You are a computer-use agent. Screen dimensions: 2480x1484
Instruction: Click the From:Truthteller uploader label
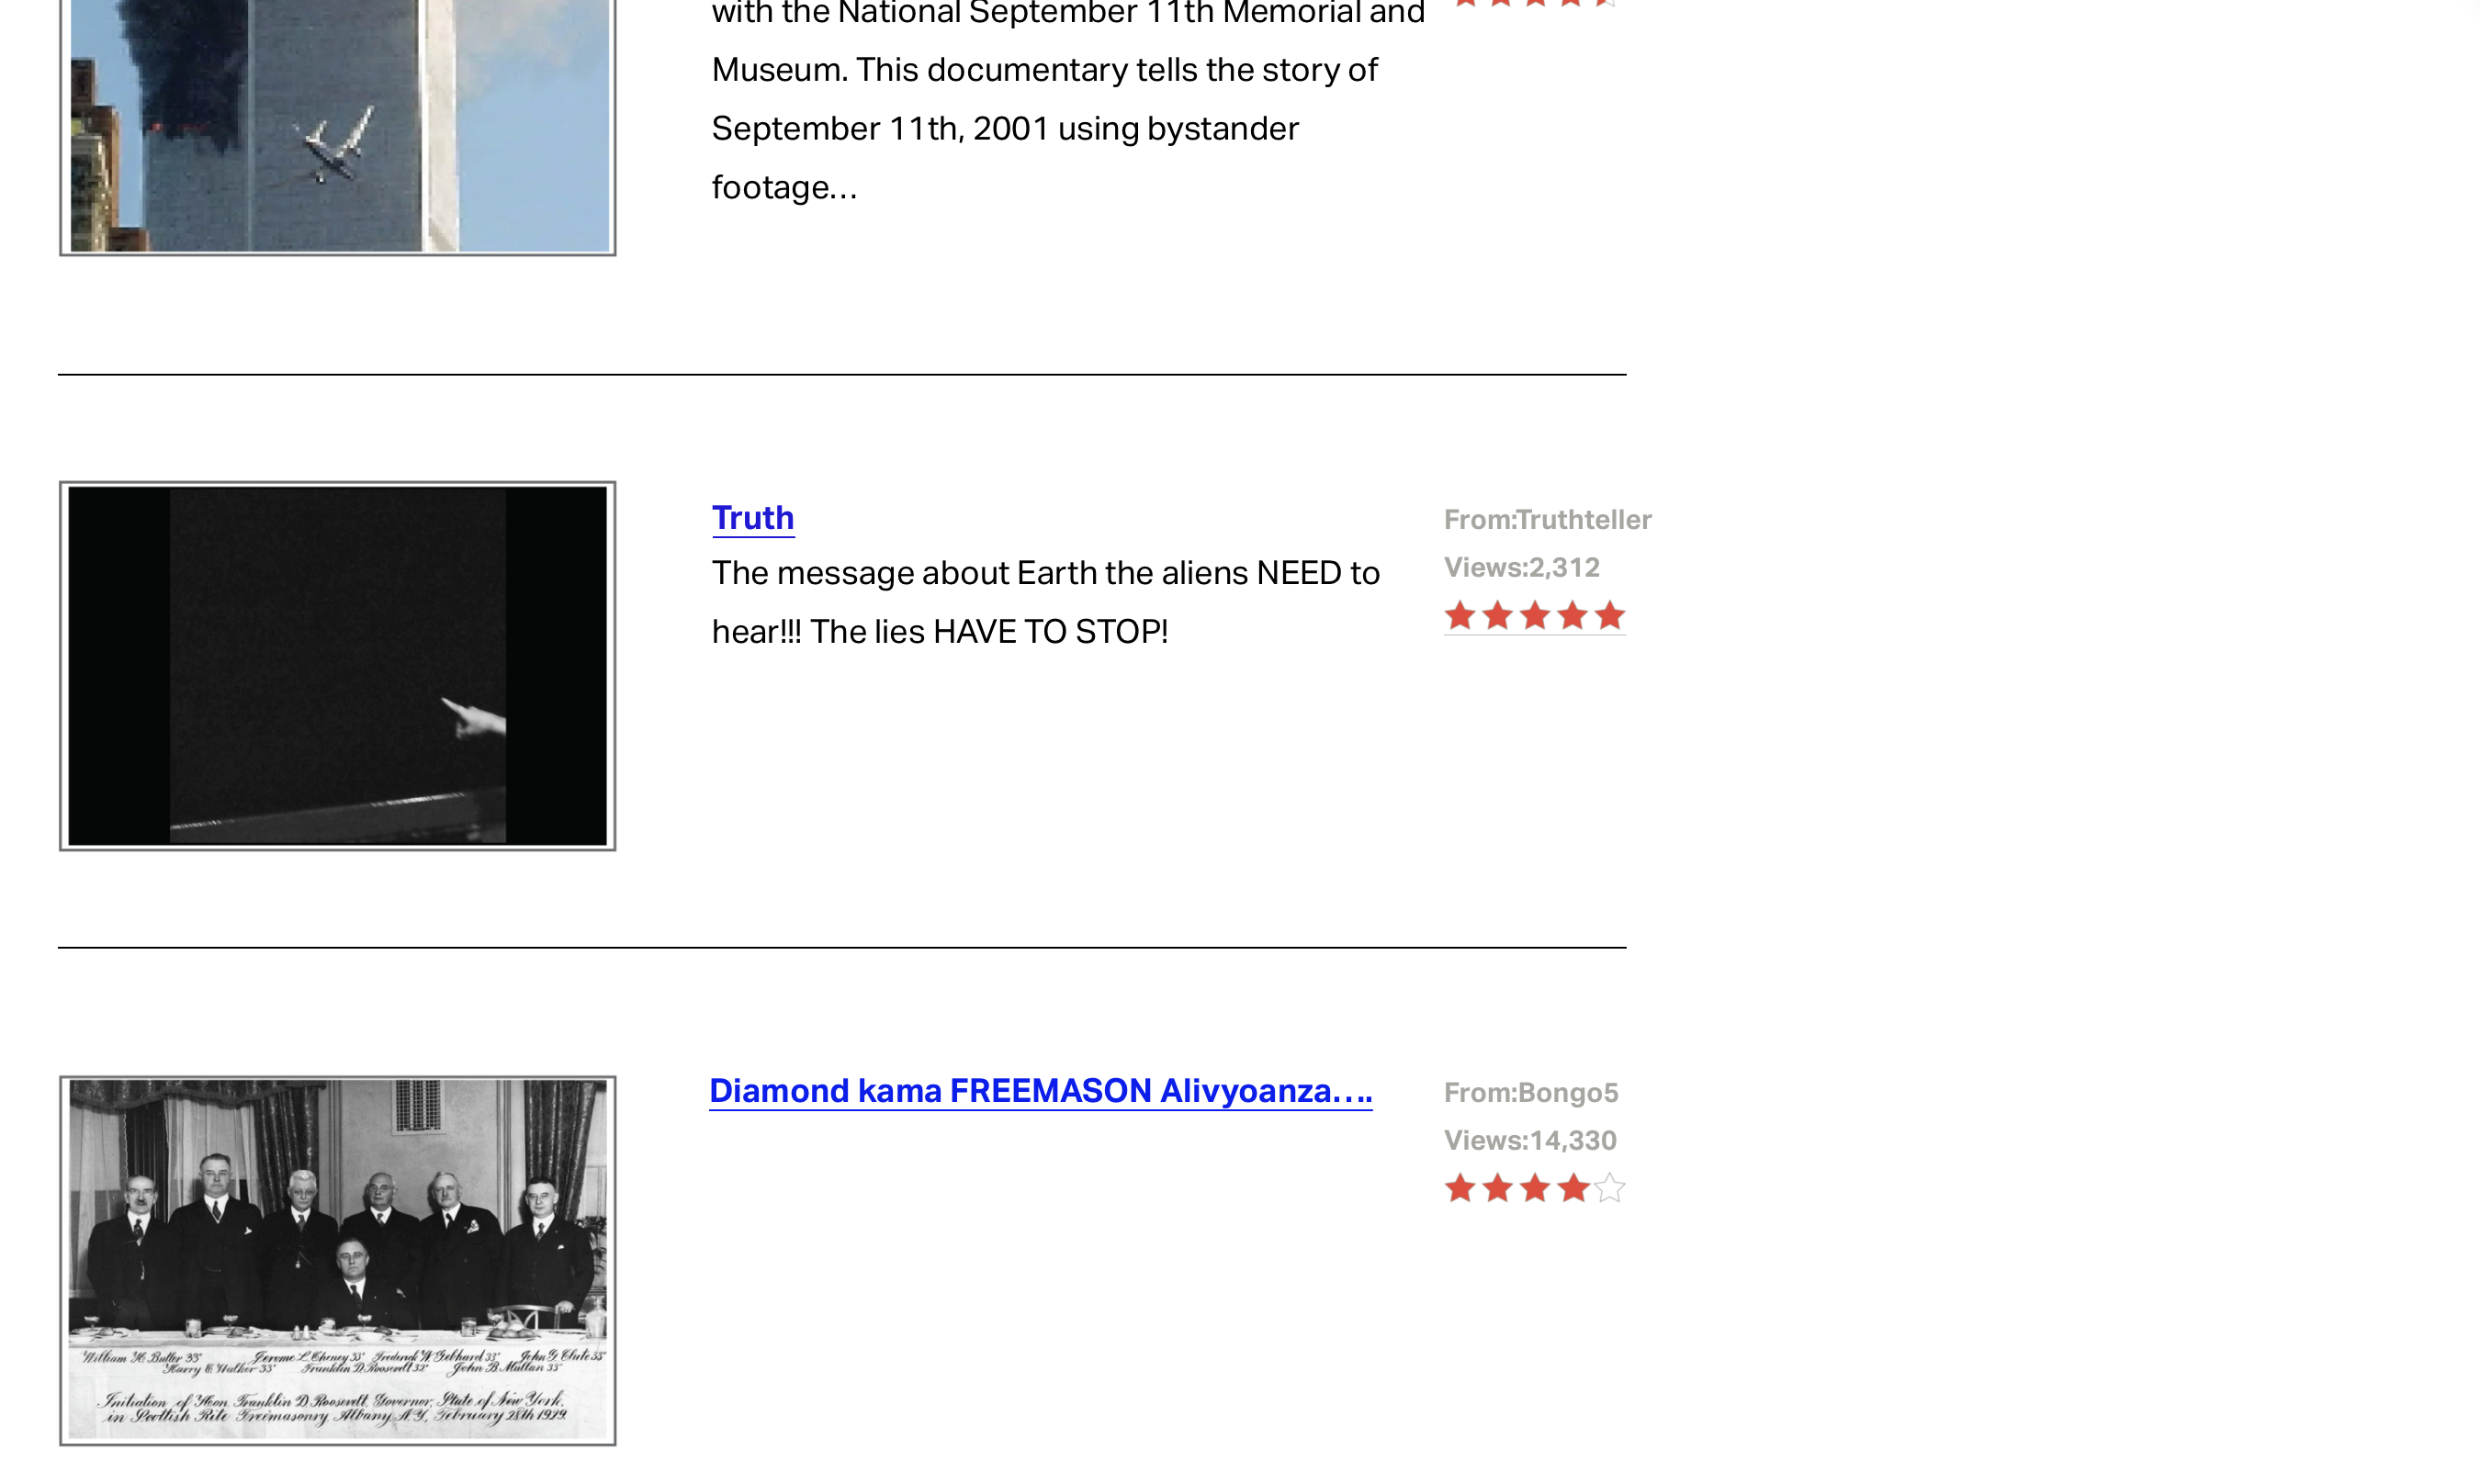(1547, 520)
